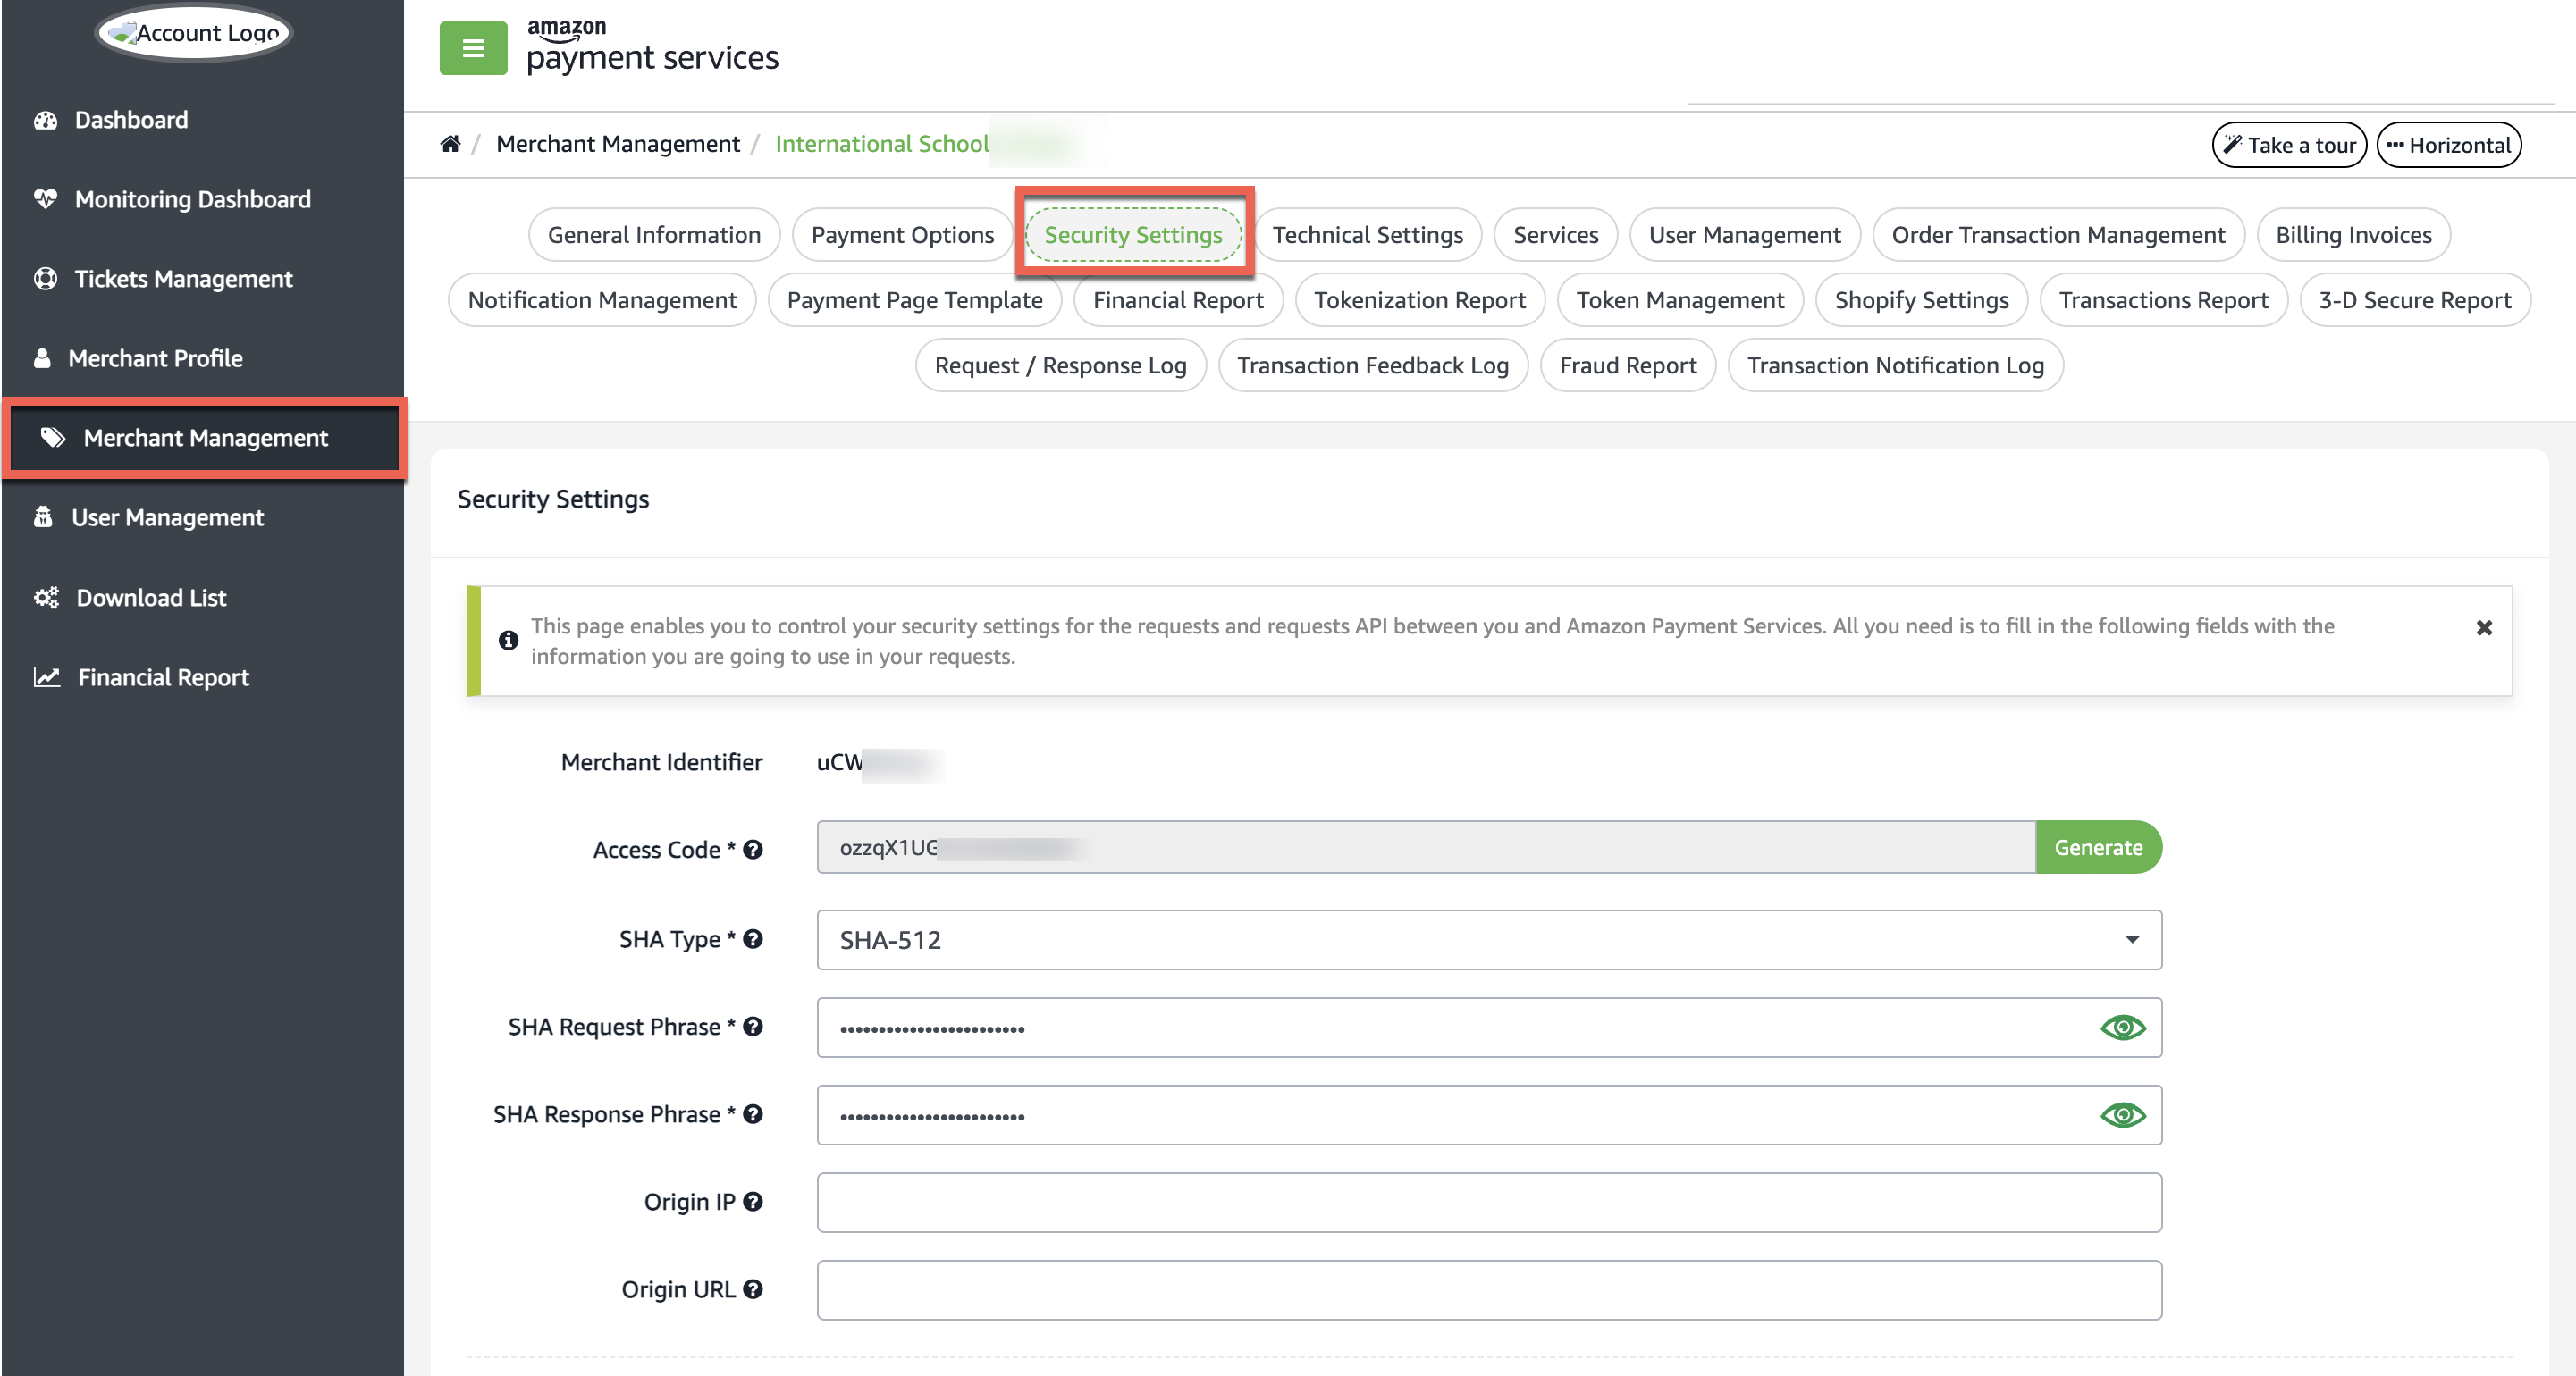Viewport: 2576px width, 1376px height.
Task: Click the Tickets Management lifebuoy icon
Action: (46, 279)
